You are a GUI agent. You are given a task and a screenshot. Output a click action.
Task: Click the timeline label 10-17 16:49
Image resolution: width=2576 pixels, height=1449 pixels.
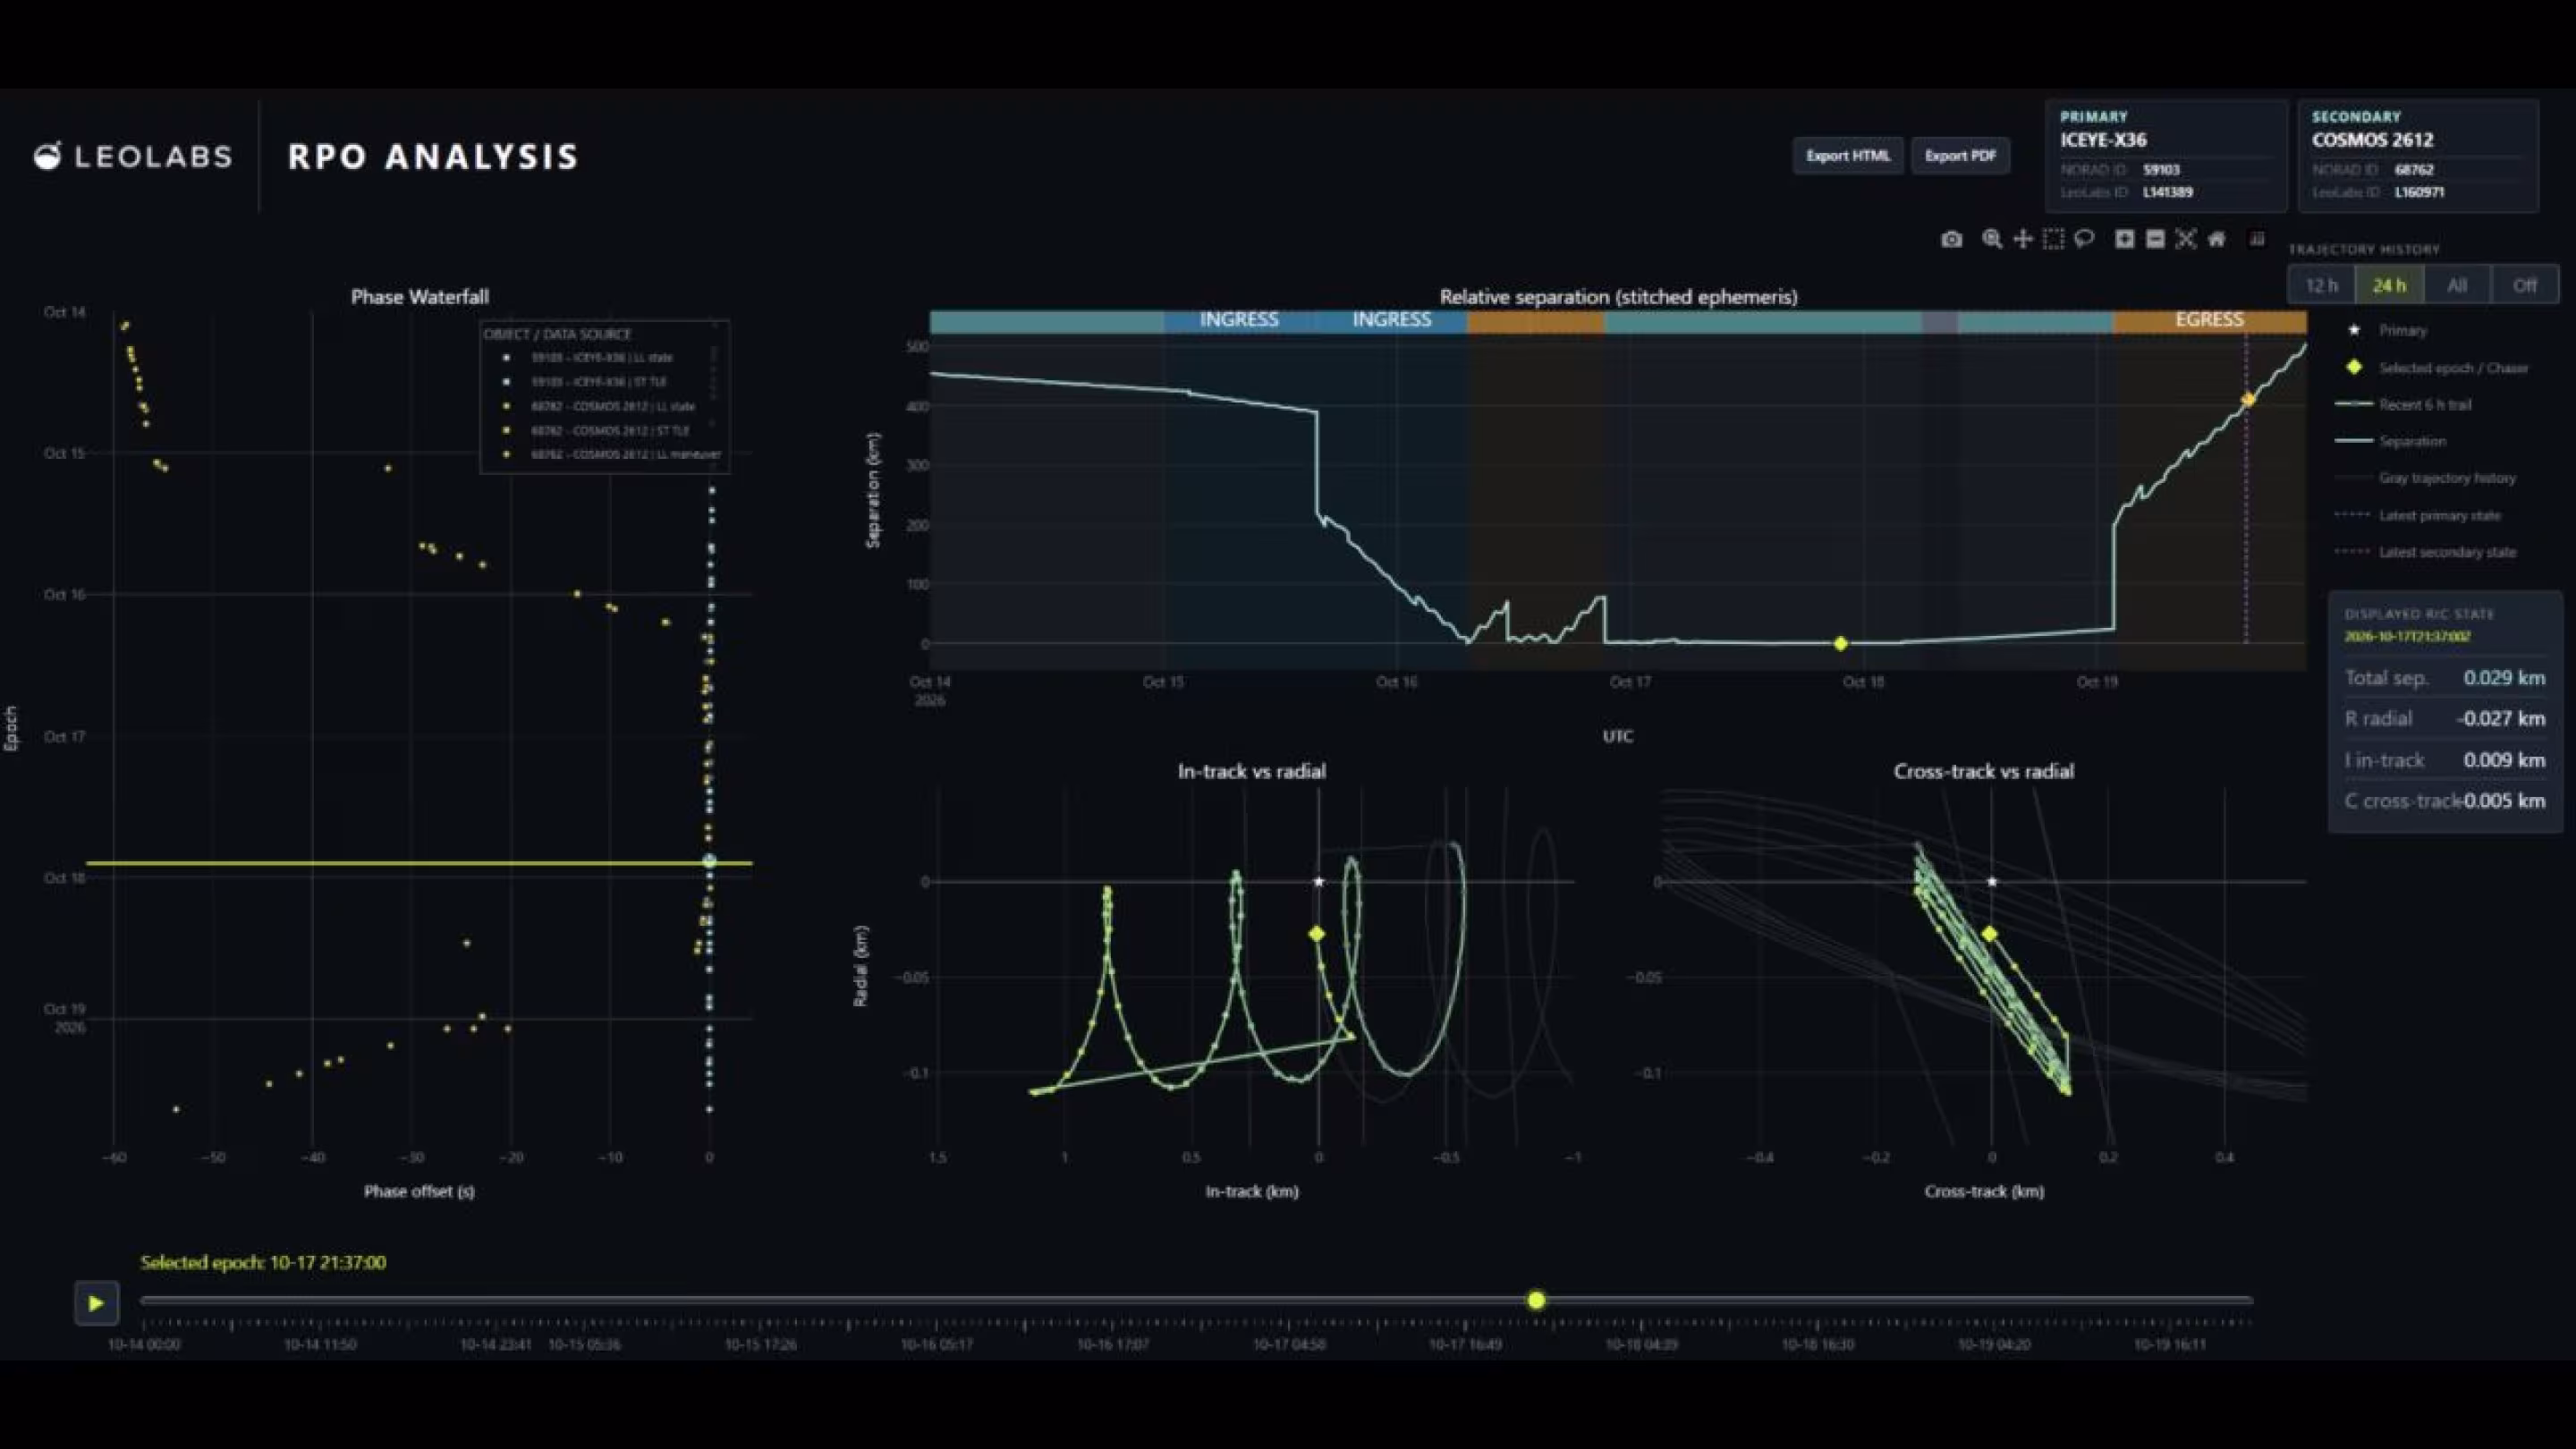(x=1465, y=1345)
